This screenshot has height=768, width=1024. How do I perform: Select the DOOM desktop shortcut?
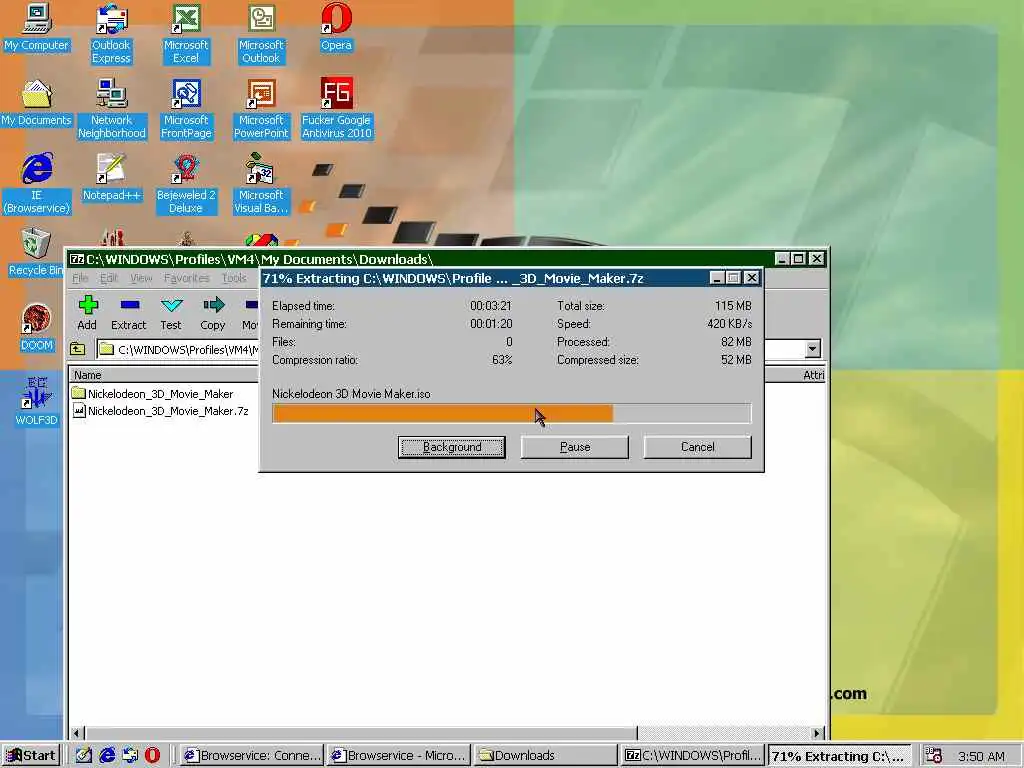[x=37, y=328]
